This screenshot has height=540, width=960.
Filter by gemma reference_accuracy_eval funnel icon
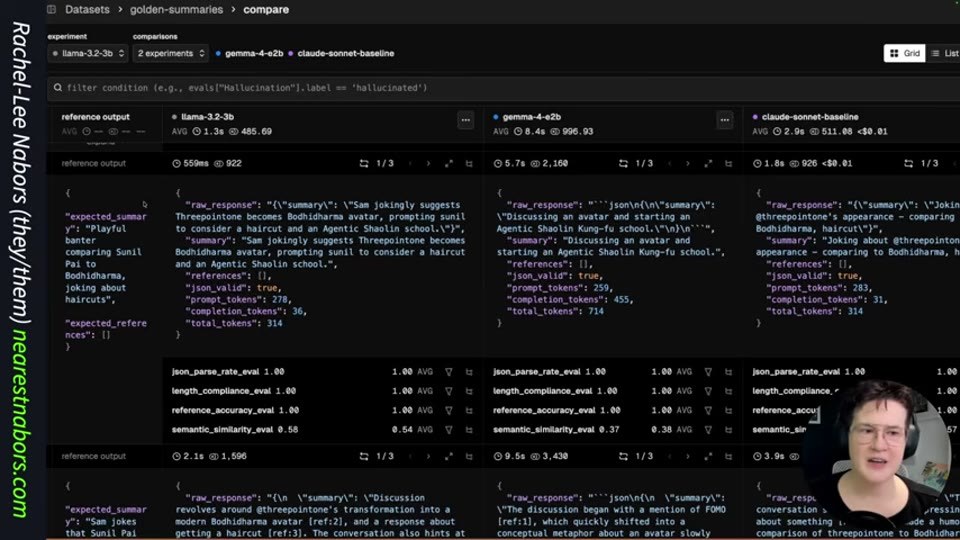(708, 410)
